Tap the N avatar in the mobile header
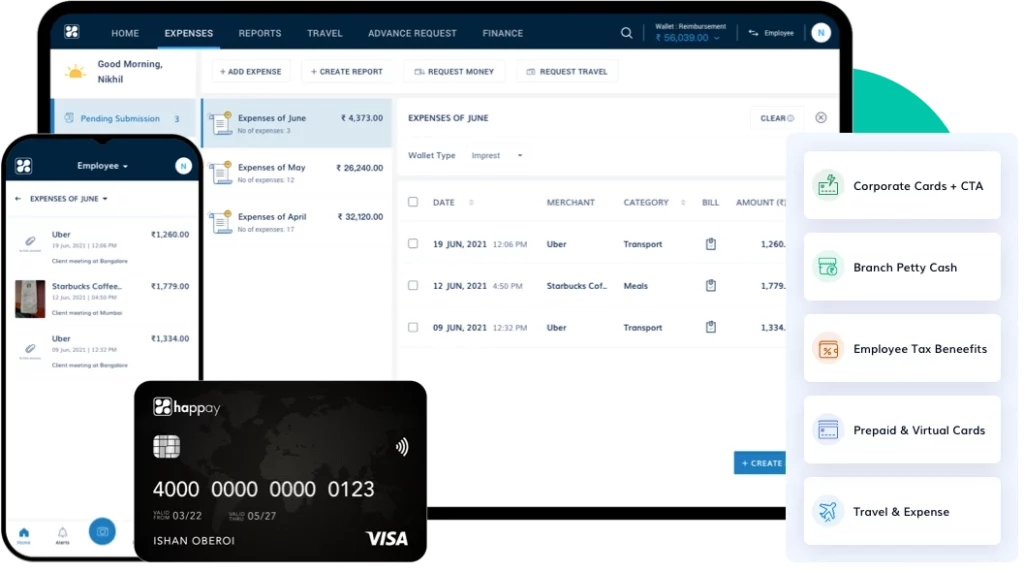Image resolution: width=1024 pixels, height=572 pixels. click(184, 166)
